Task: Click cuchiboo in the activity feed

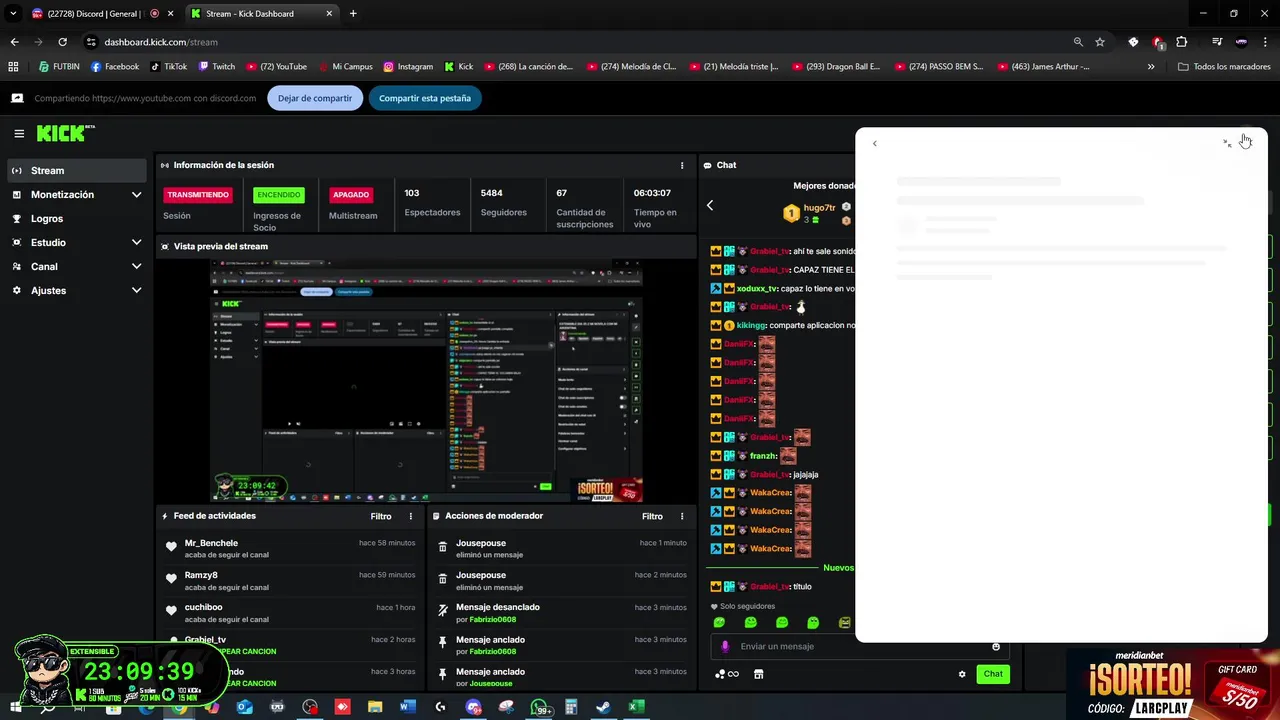Action: (x=204, y=607)
